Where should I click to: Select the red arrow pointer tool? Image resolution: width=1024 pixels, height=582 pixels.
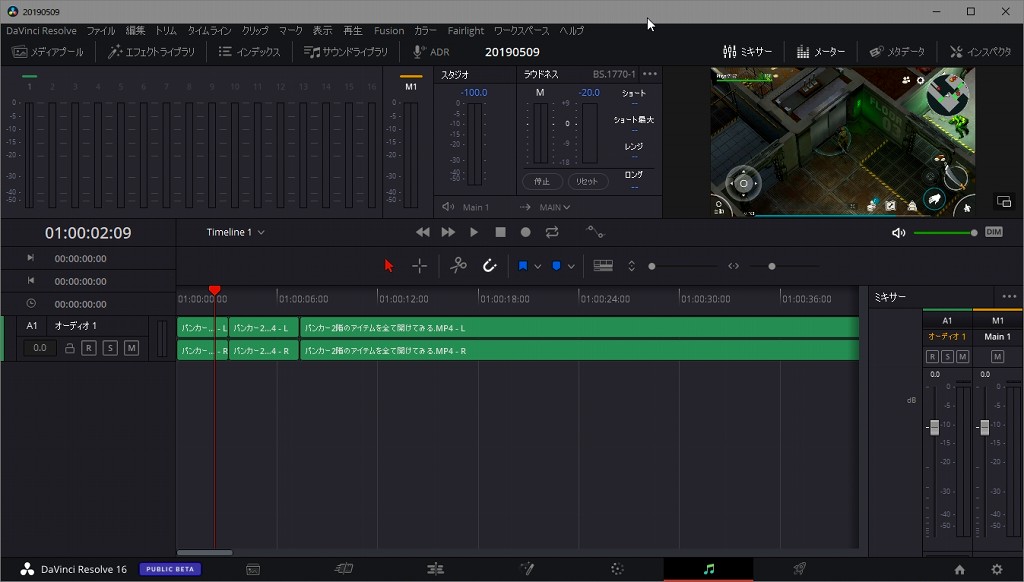point(389,266)
